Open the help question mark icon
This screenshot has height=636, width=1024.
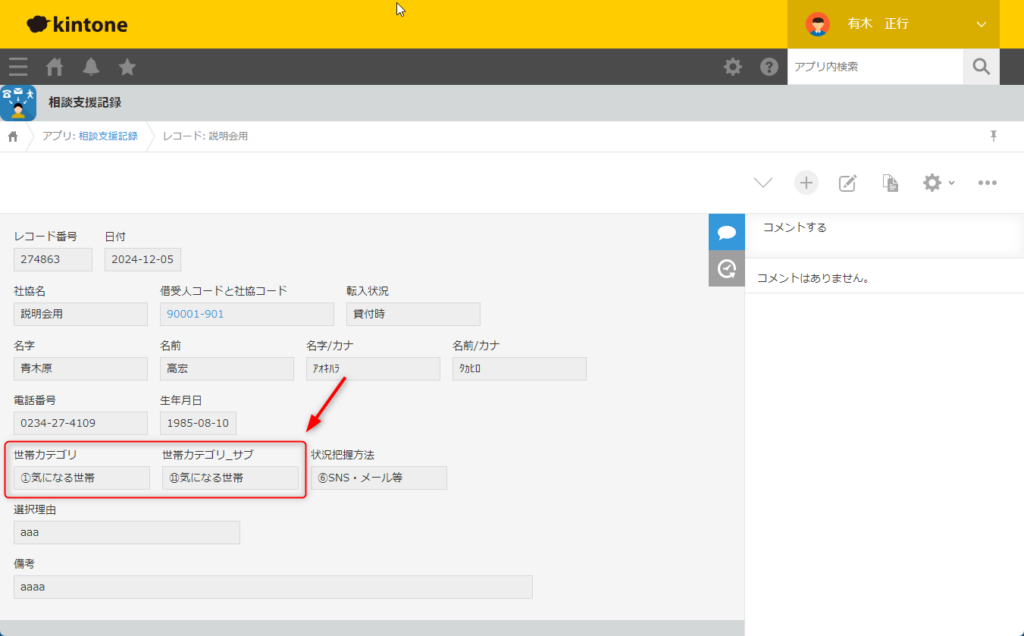coord(769,67)
